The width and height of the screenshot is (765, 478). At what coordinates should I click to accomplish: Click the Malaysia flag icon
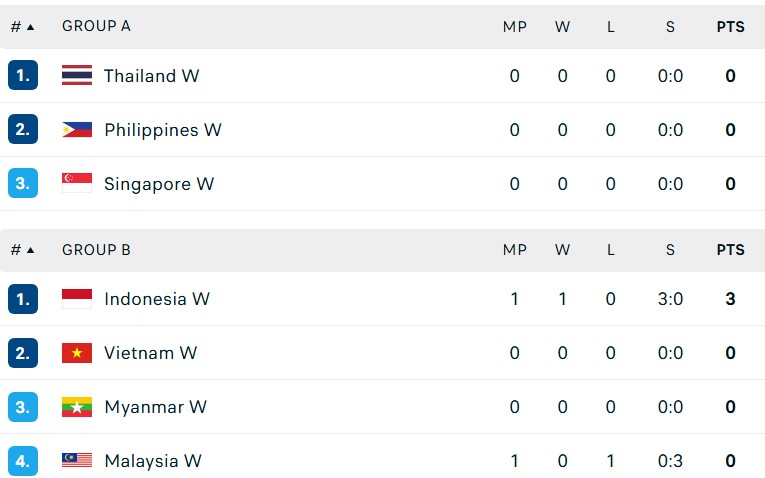(77, 461)
